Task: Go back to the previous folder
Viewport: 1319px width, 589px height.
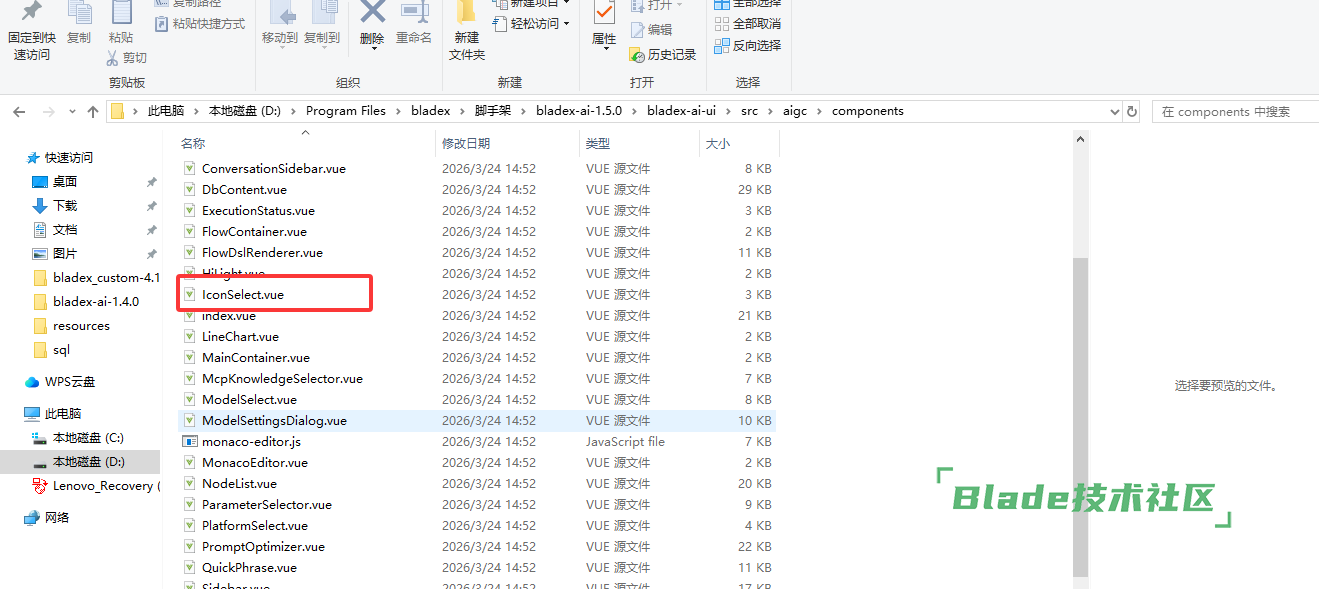Action: click(x=19, y=112)
